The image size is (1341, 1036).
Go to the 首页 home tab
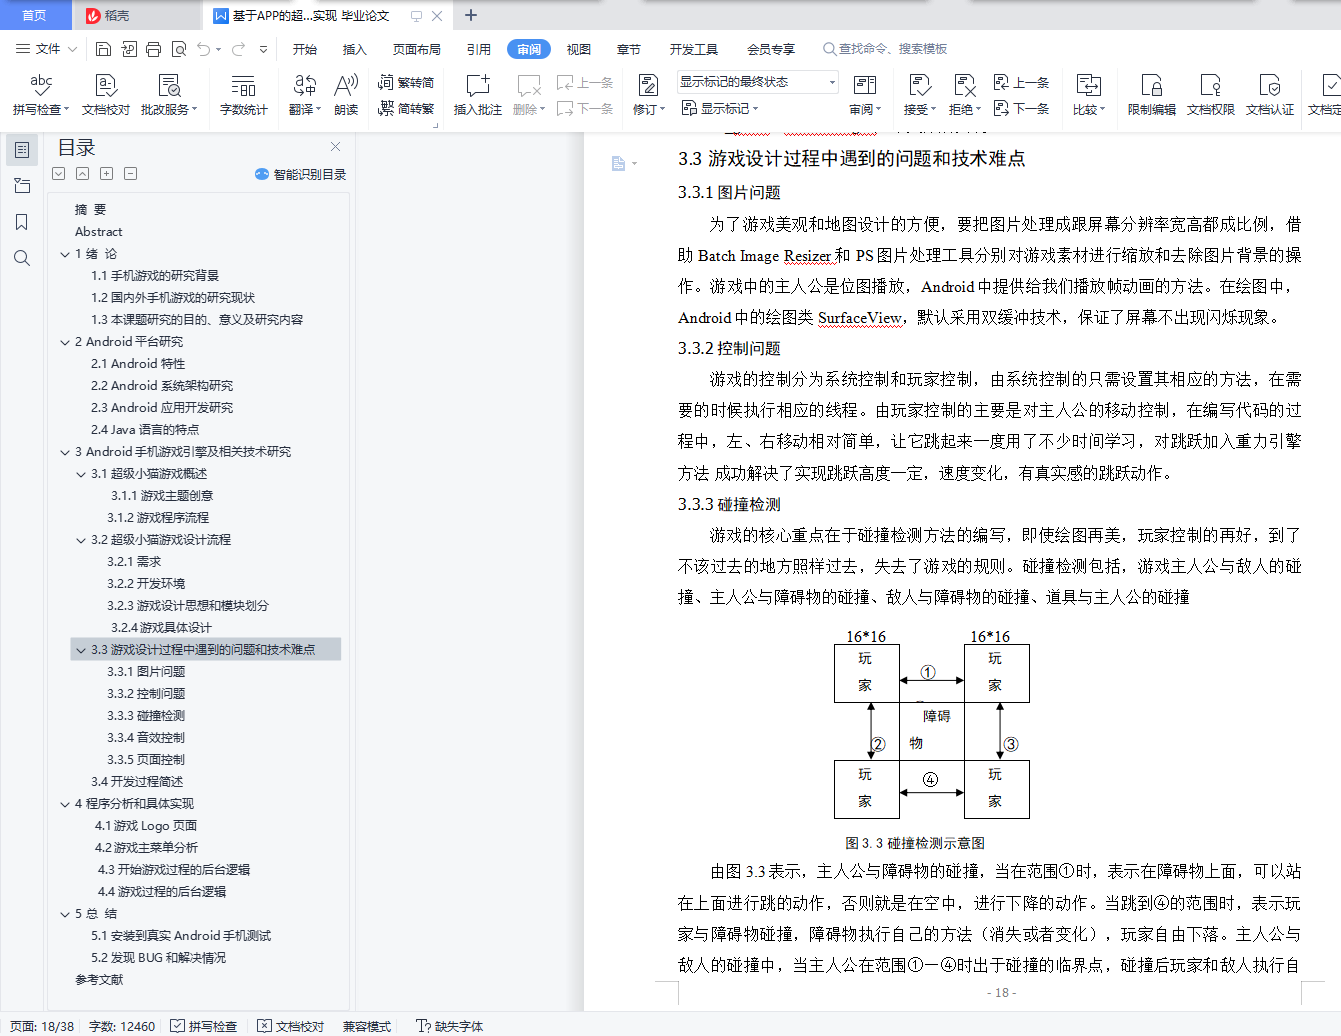click(35, 15)
